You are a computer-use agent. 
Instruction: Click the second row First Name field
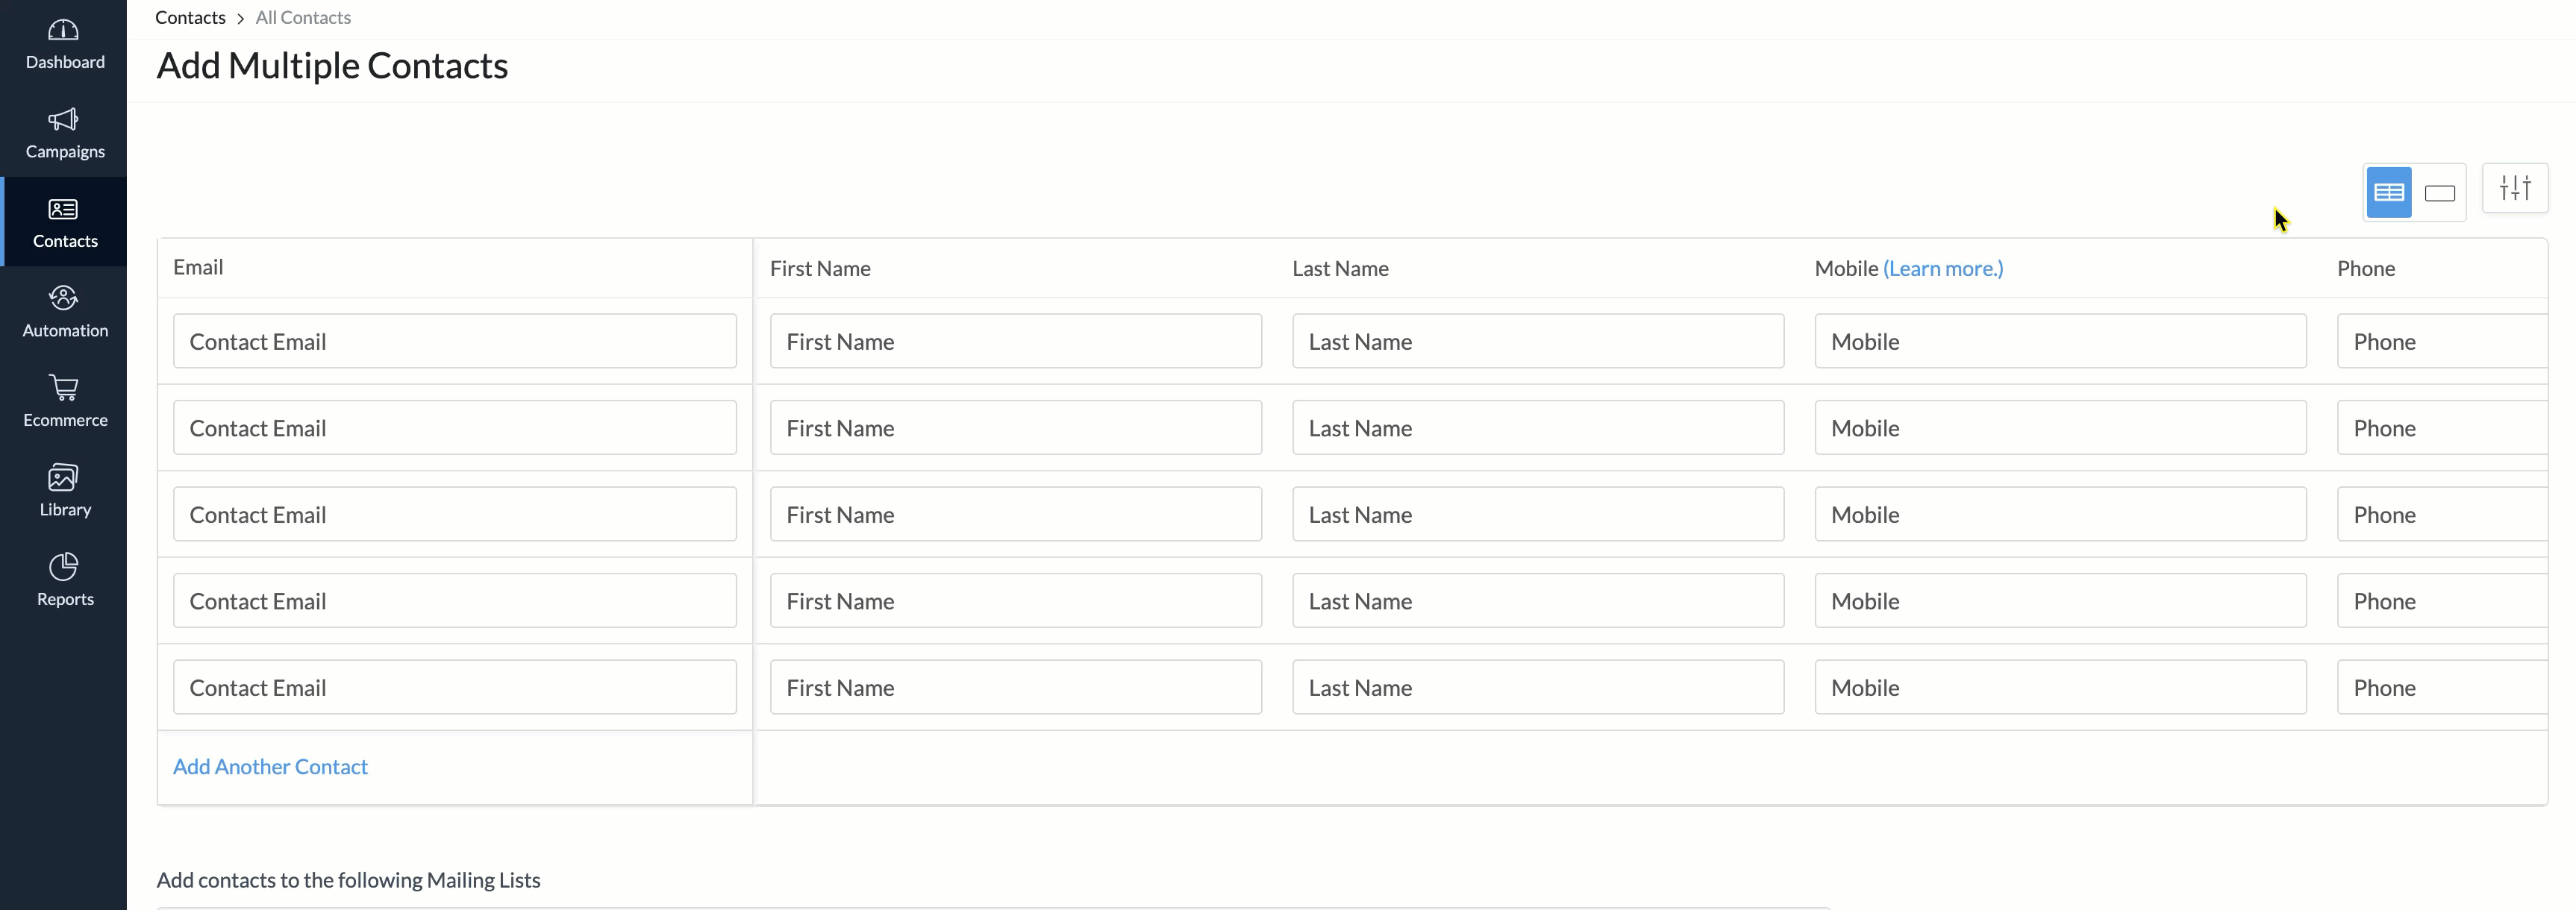pyautogui.click(x=1015, y=428)
